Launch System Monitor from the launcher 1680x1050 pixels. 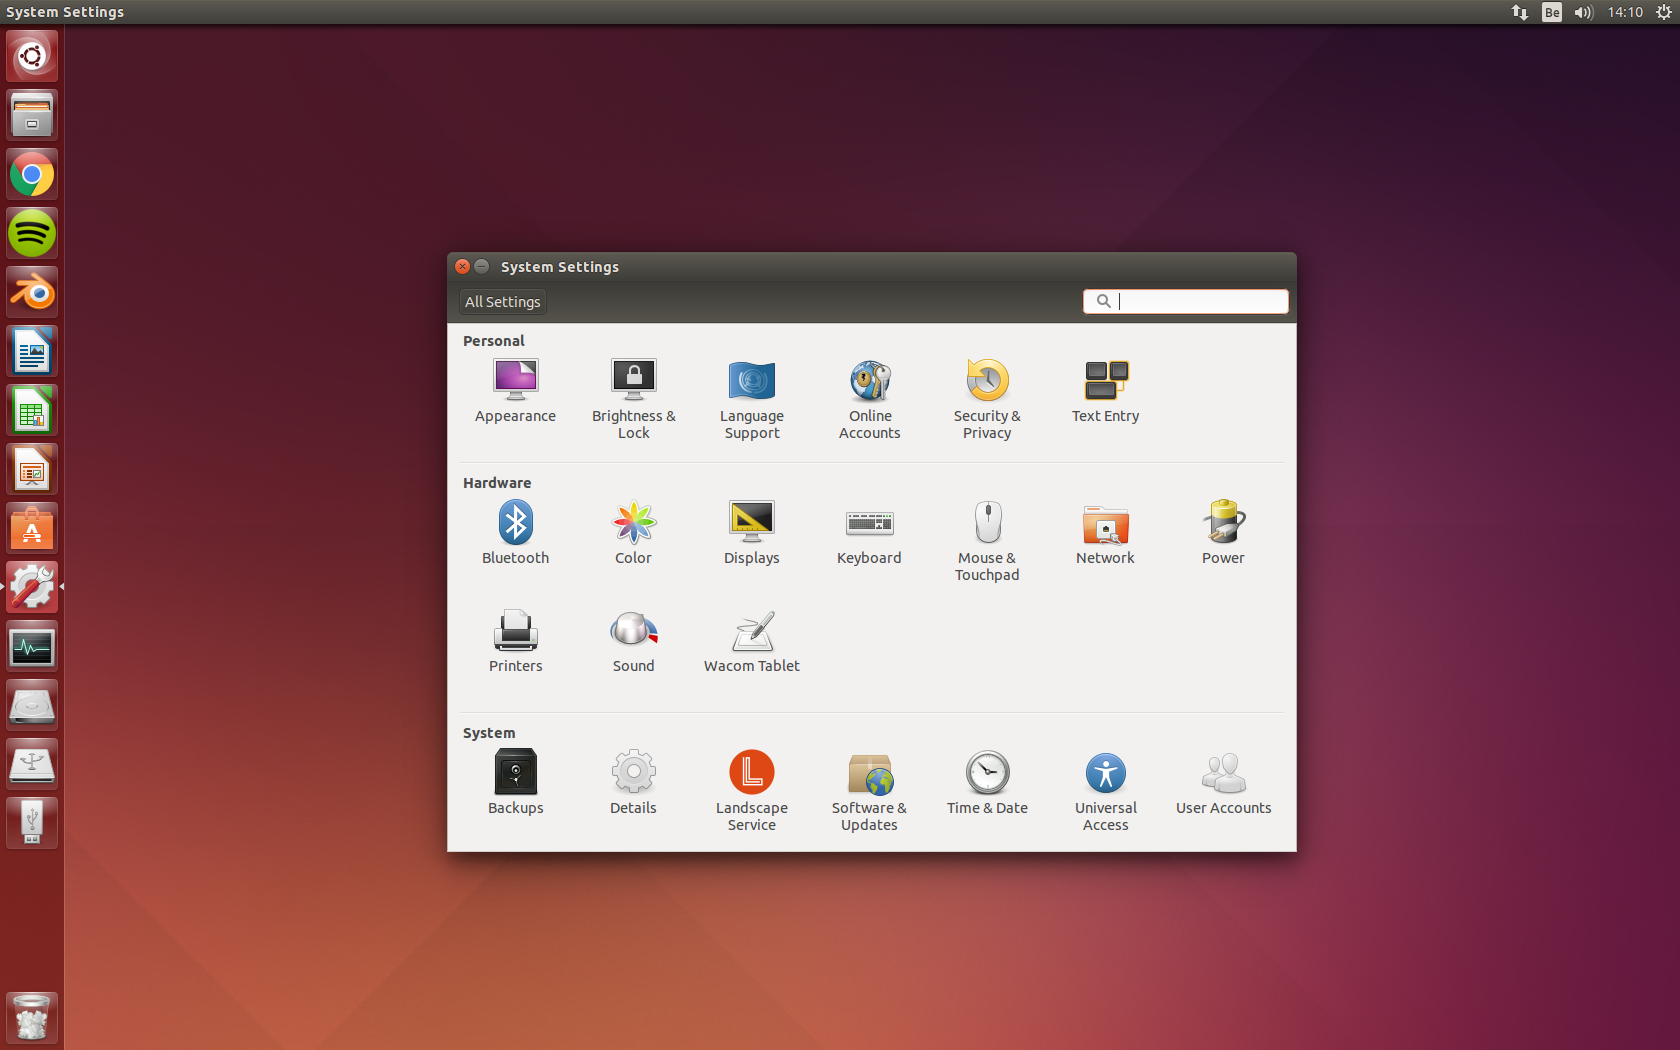(32, 646)
